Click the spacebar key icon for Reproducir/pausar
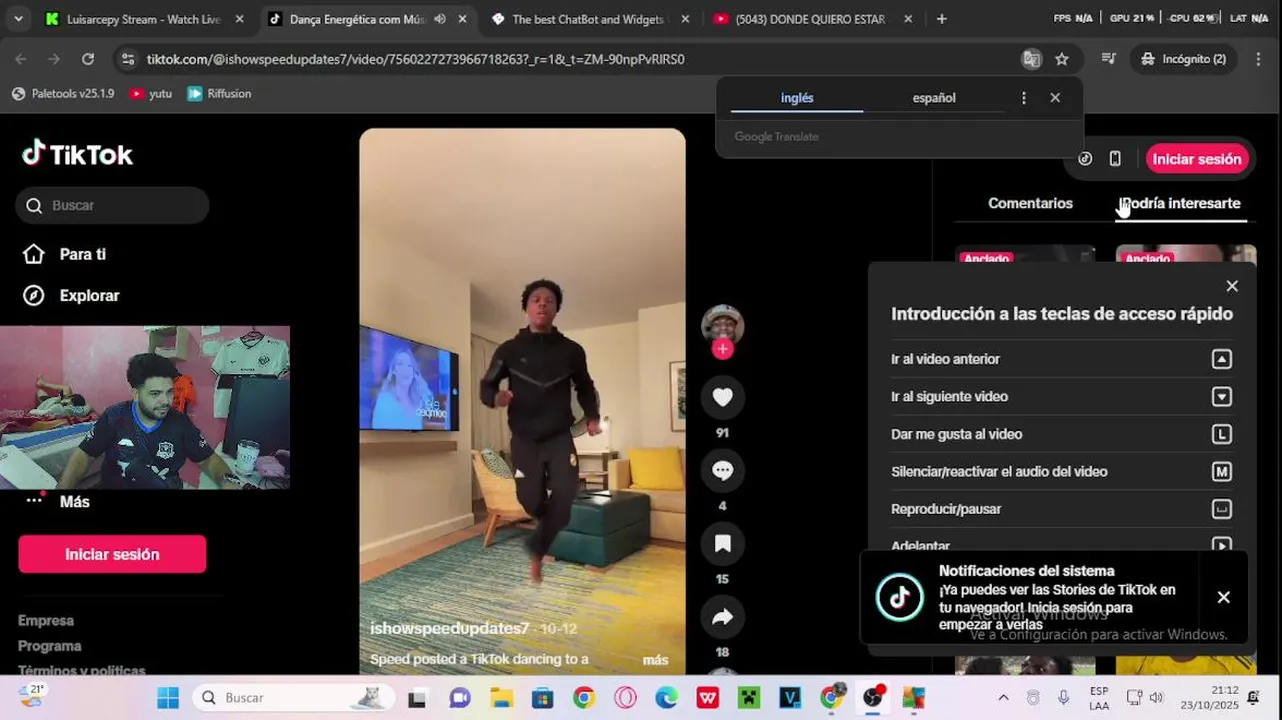The height and width of the screenshot is (720, 1282). point(1221,509)
